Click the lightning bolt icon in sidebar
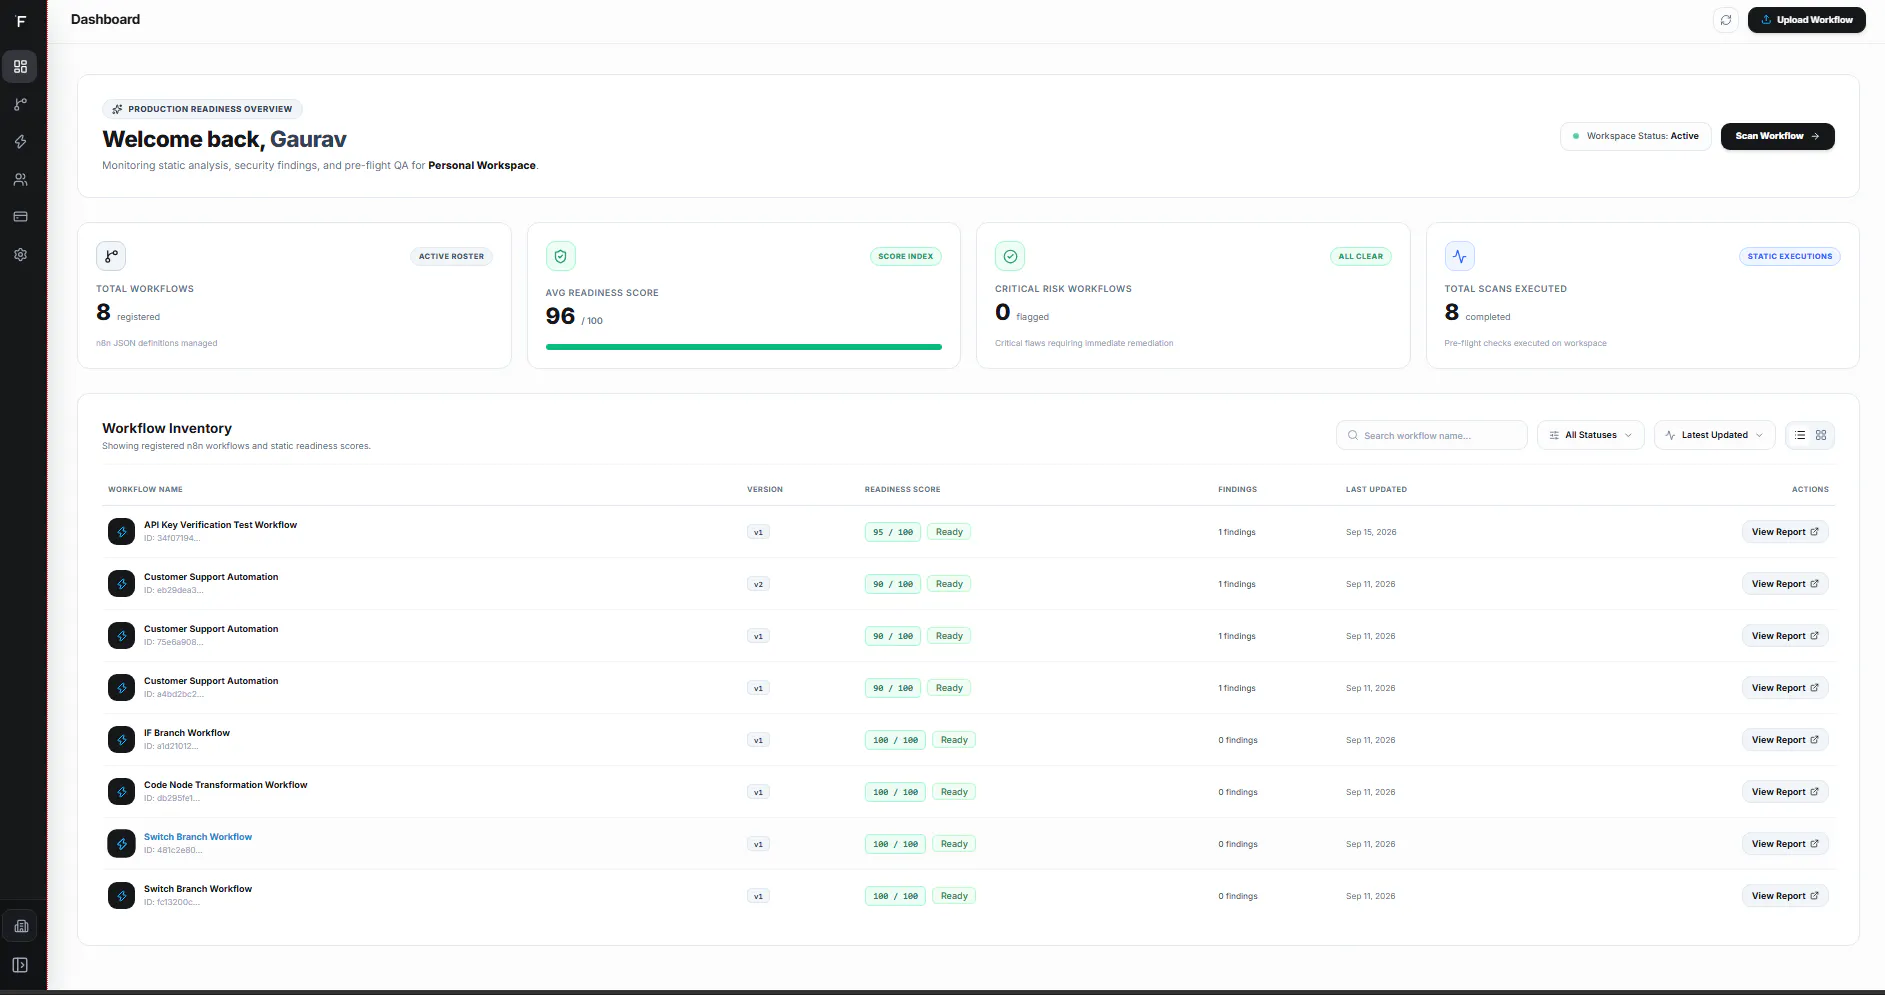 click(20, 142)
